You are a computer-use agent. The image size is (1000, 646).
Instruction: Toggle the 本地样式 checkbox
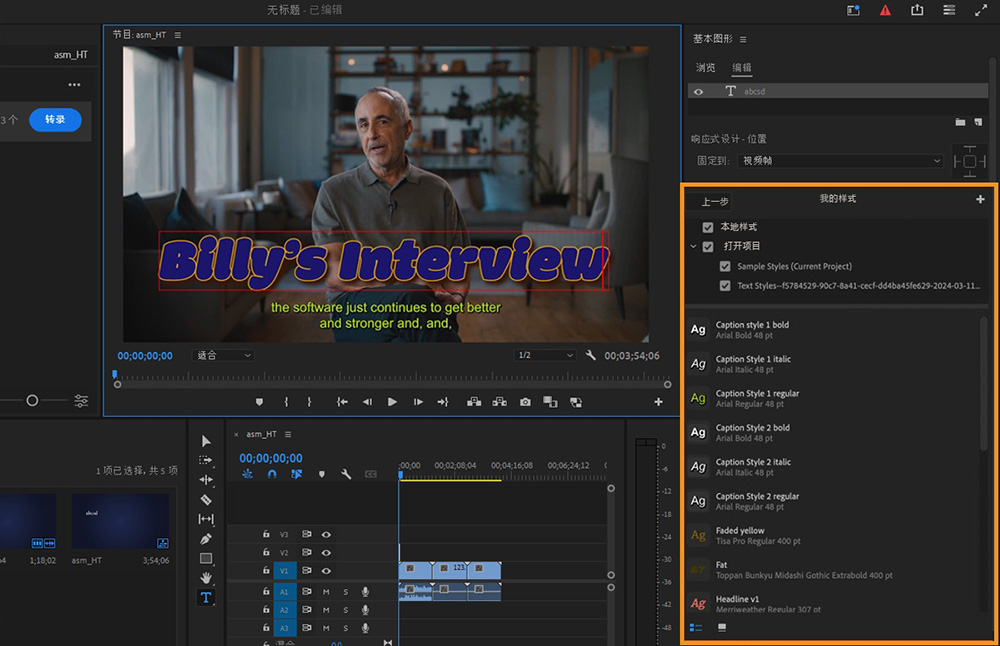[x=708, y=227]
